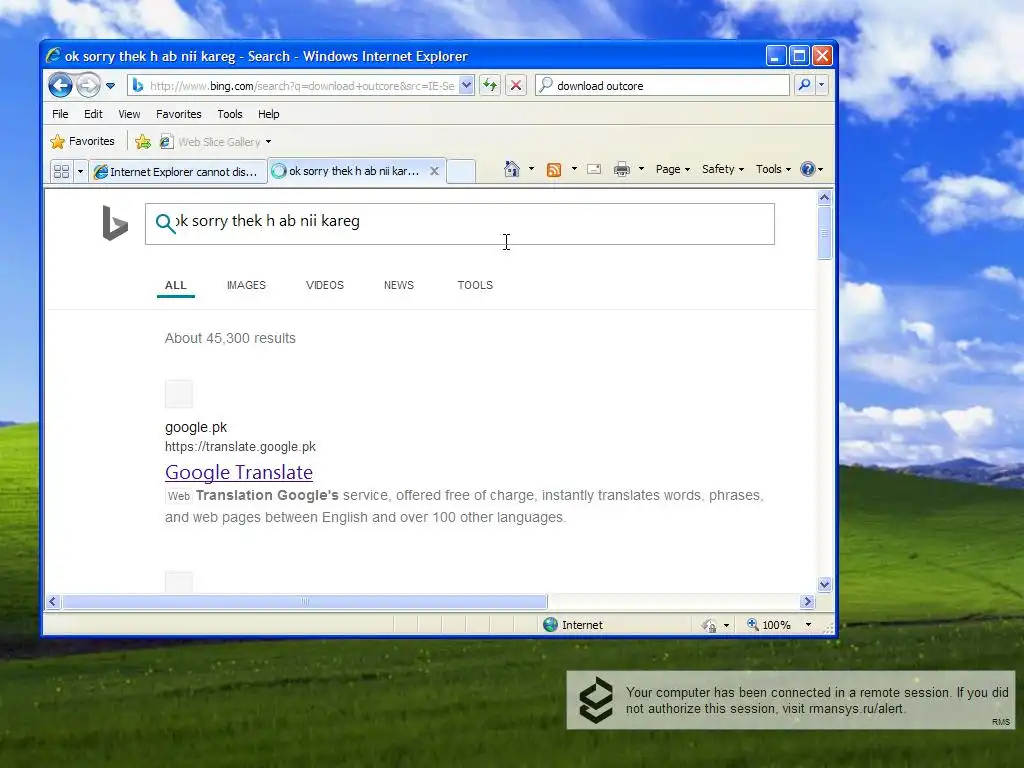Image resolution: width=1024 pixels, height=768 pixels.
Task: Click the Bing search query text box
Action: [460, 223]
